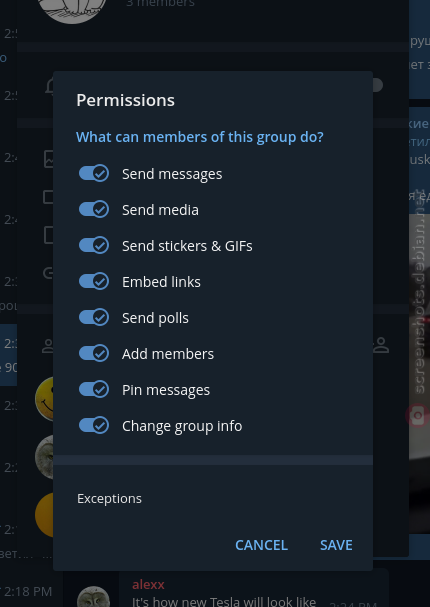Click the CANCEL button
The width and height of the screenshot is (430, 607).
pos(261,545)
